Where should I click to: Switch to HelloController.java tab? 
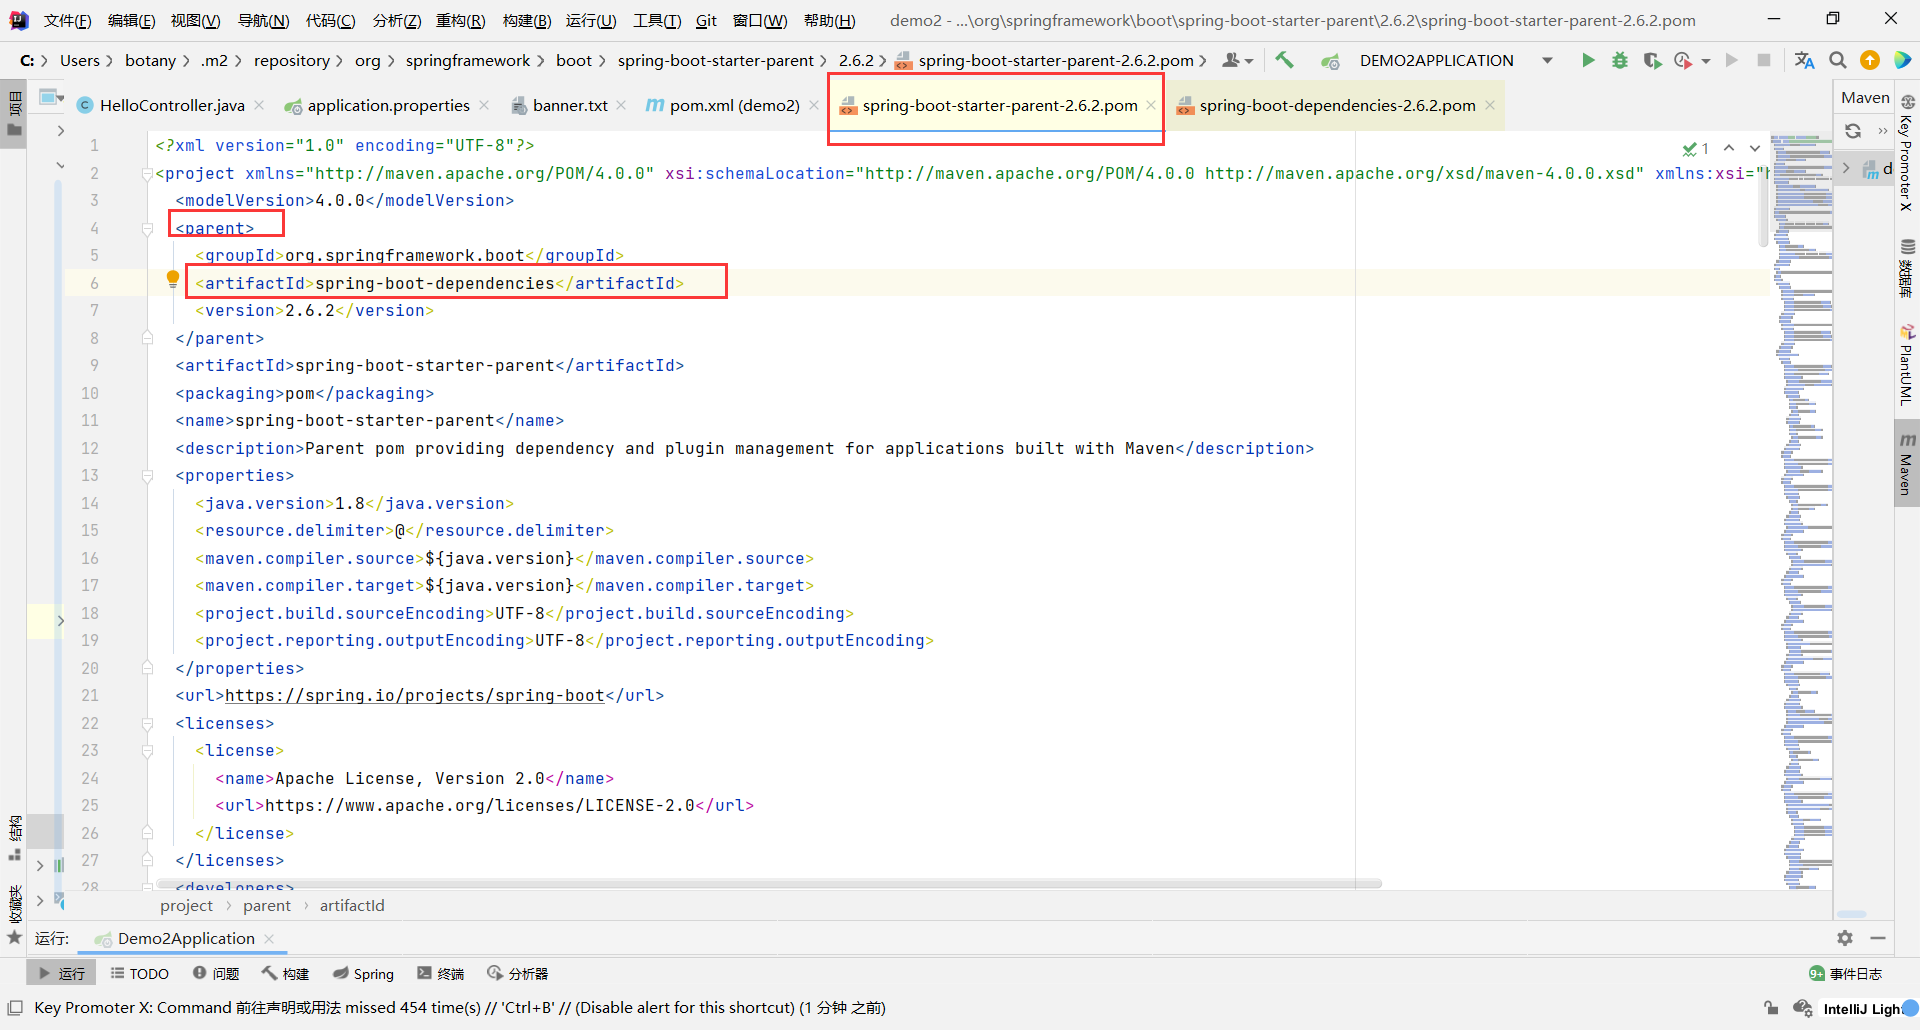click(x=172, y=105)
